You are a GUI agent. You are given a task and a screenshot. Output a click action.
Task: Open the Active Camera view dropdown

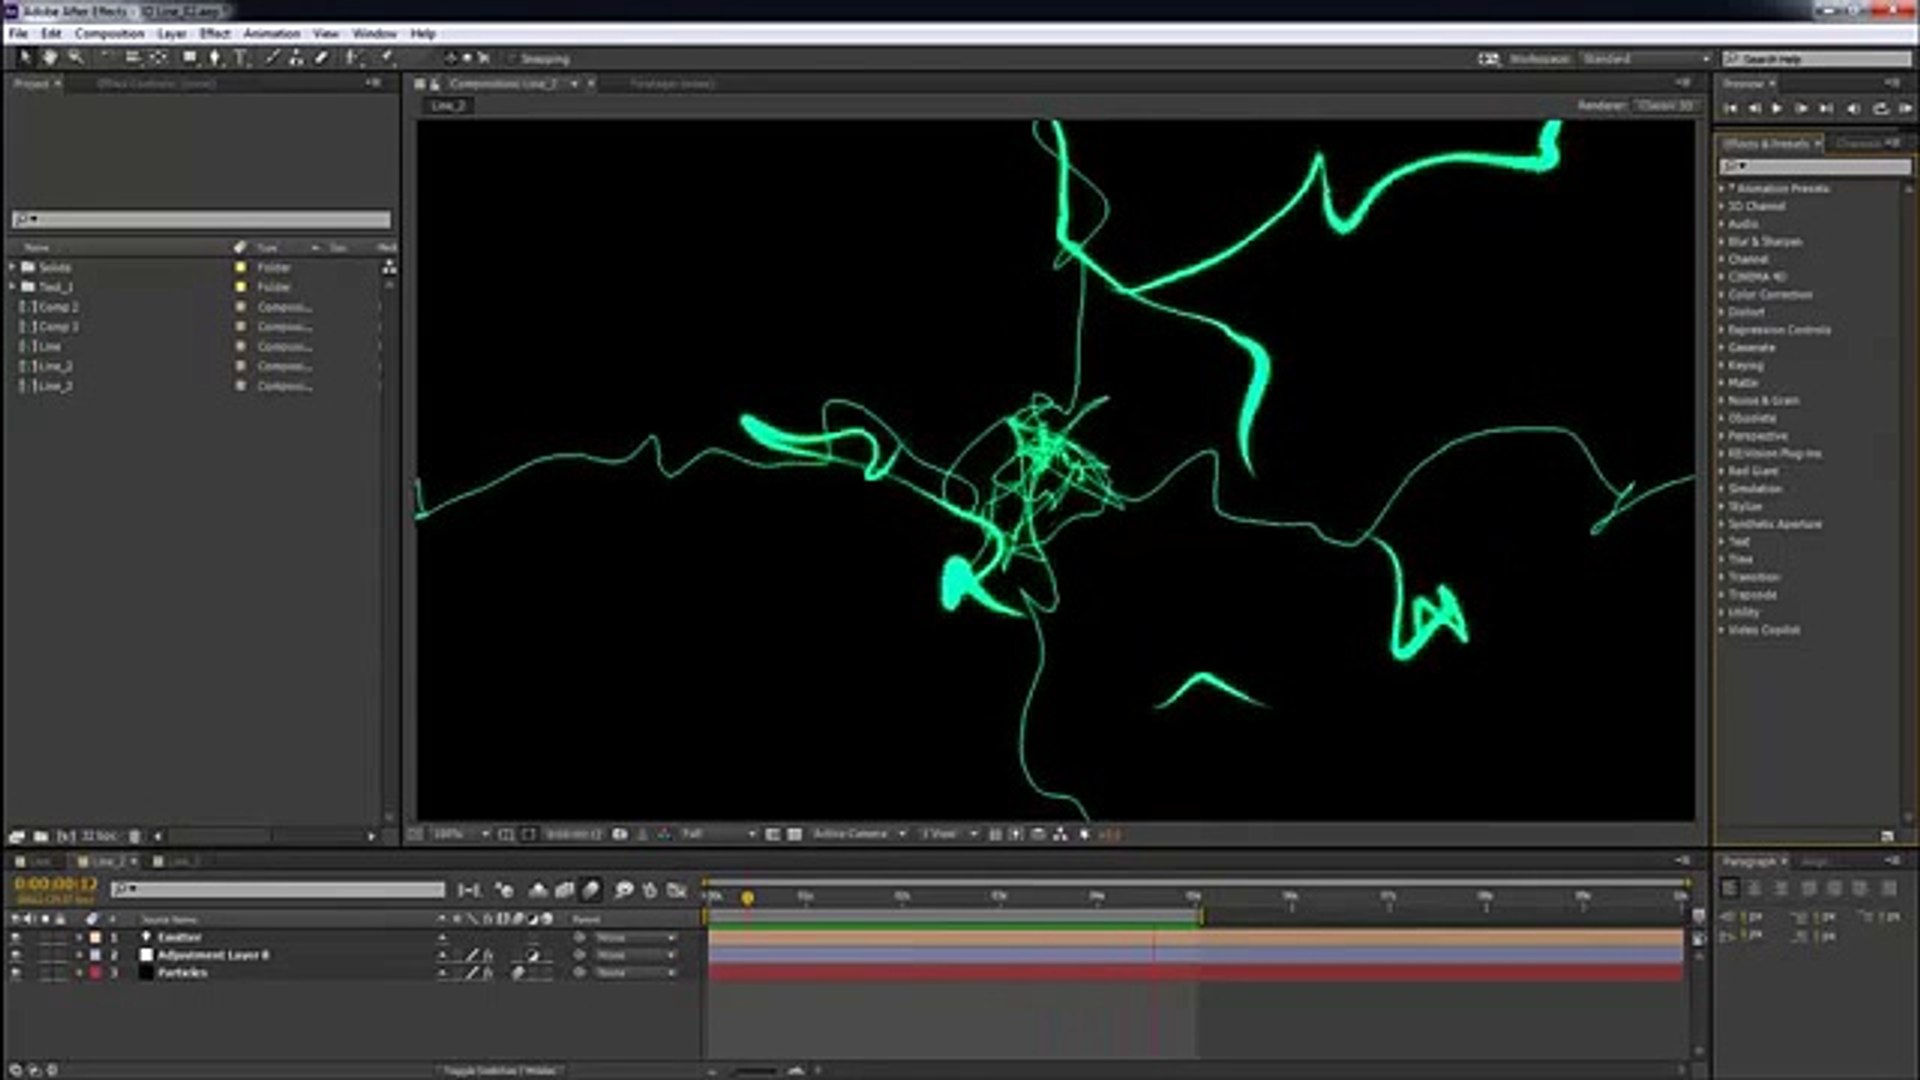pyautogui.click(x=858, y=834)
